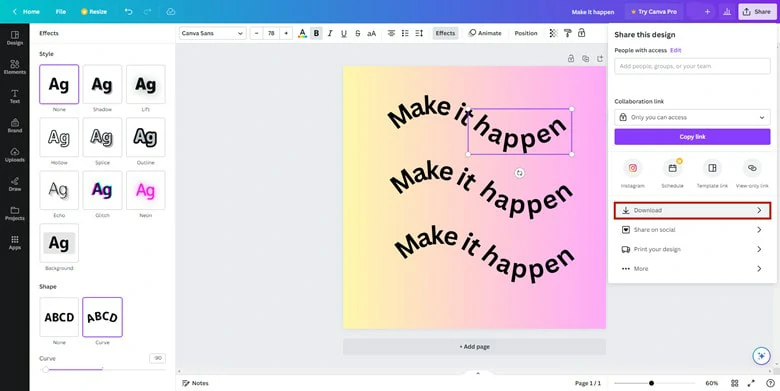This screenshot has width=780, height=391.
Task: Open the Uploads sidebar panel
Action: [14, 155]
